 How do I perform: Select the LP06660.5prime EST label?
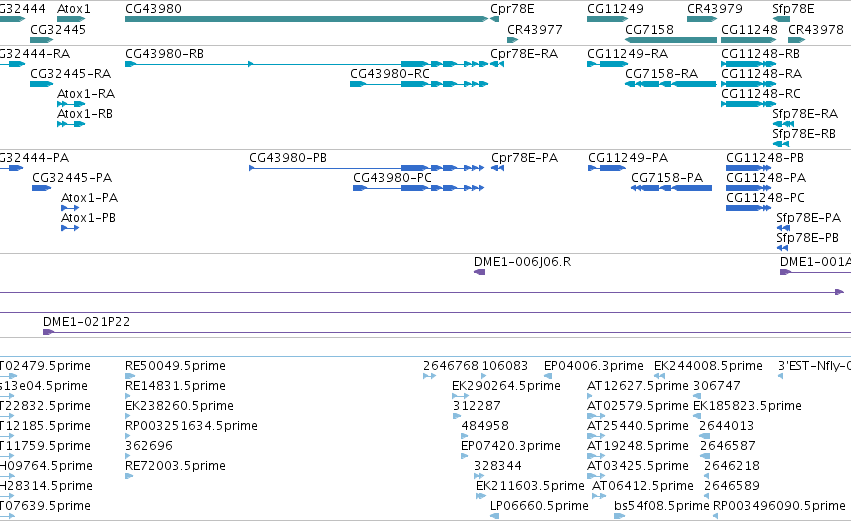[x=539, y=506]
